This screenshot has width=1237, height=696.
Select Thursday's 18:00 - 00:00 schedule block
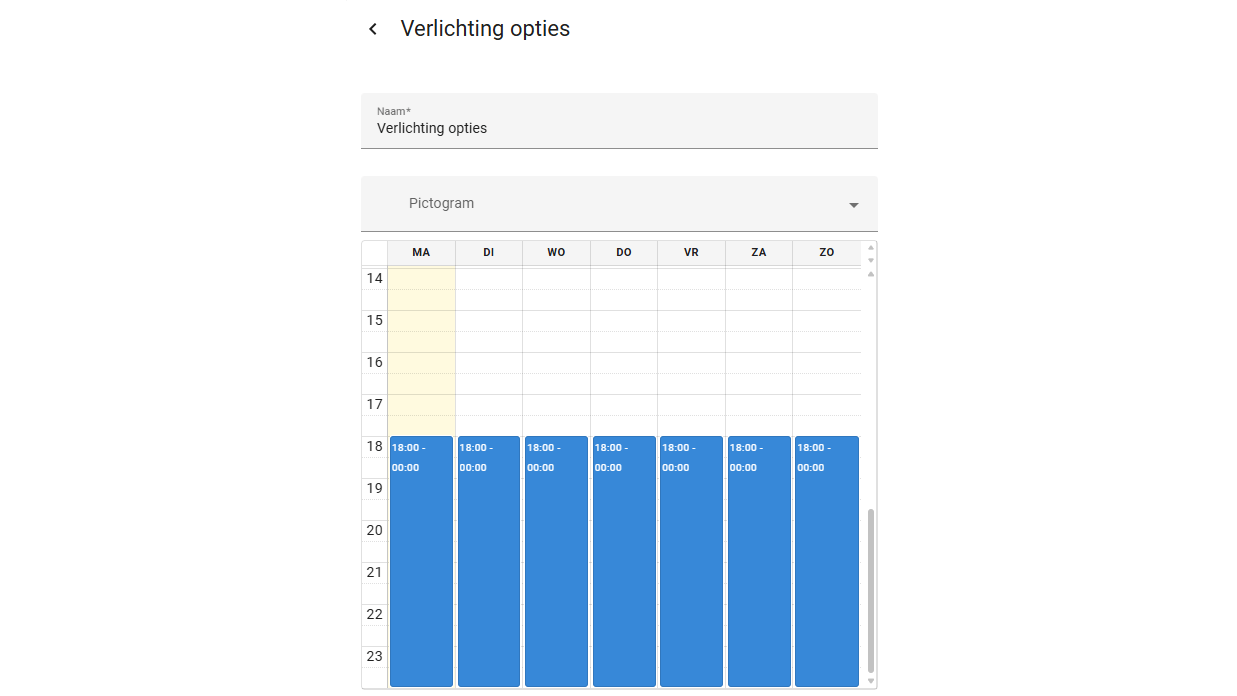point(624,560)
